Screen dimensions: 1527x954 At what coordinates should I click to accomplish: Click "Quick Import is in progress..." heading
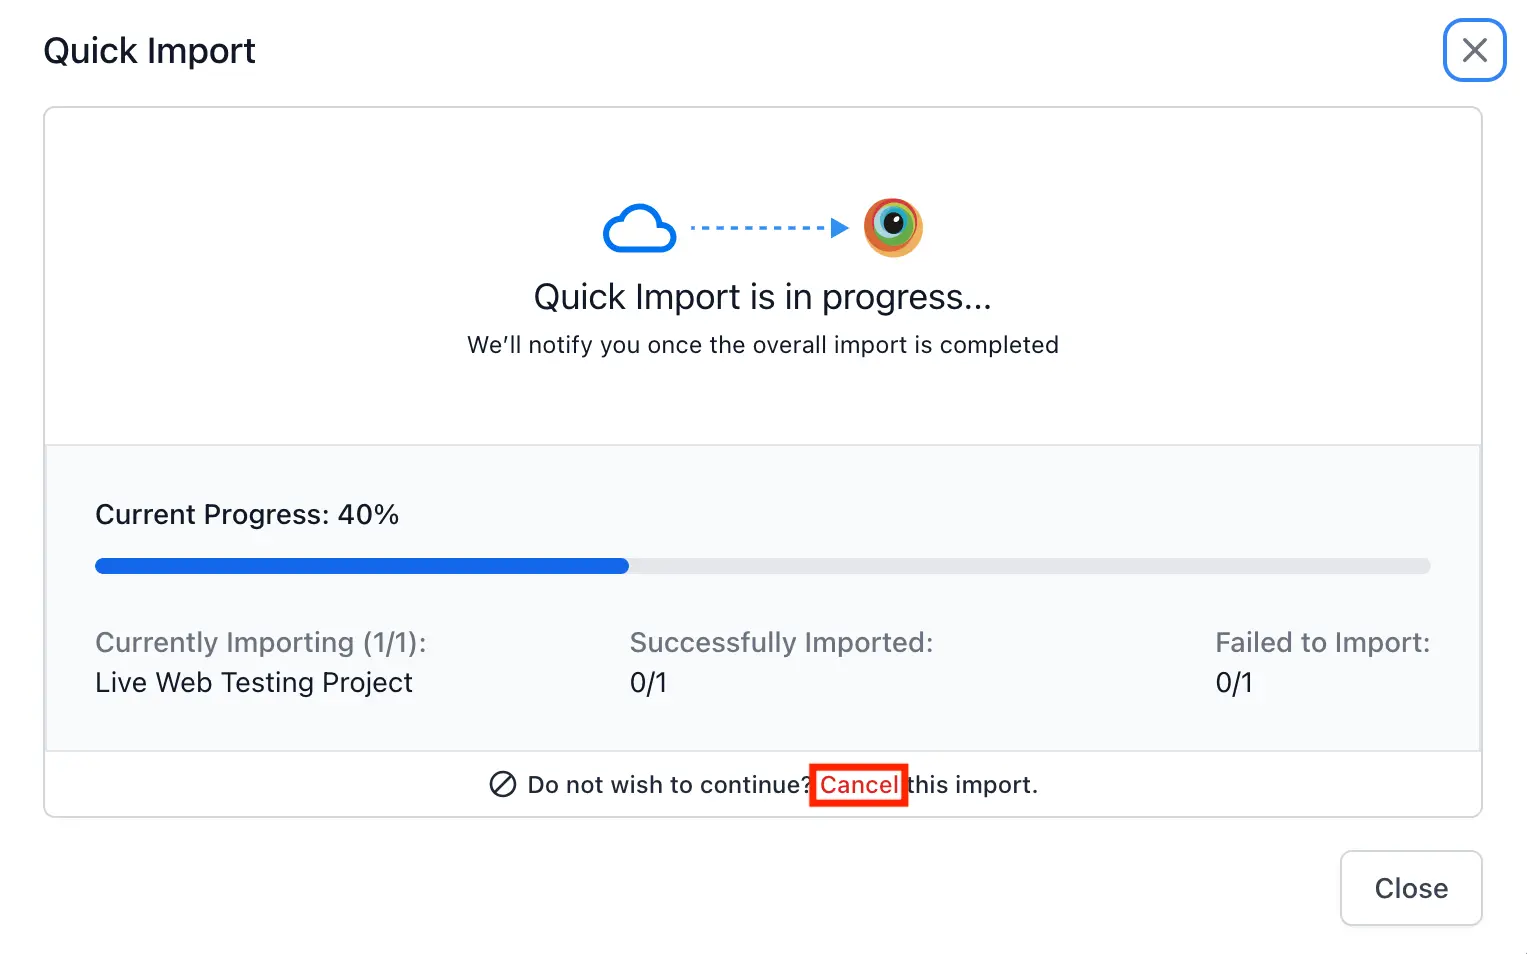pyautogui.click(x=762, y=297)
